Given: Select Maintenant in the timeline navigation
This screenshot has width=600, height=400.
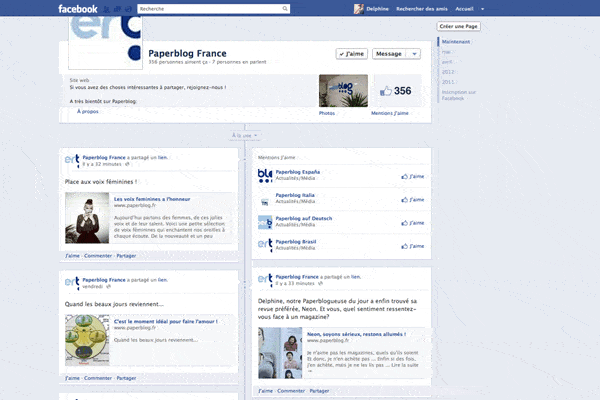Looking at the screenshot, I should (x=456, y=42).
